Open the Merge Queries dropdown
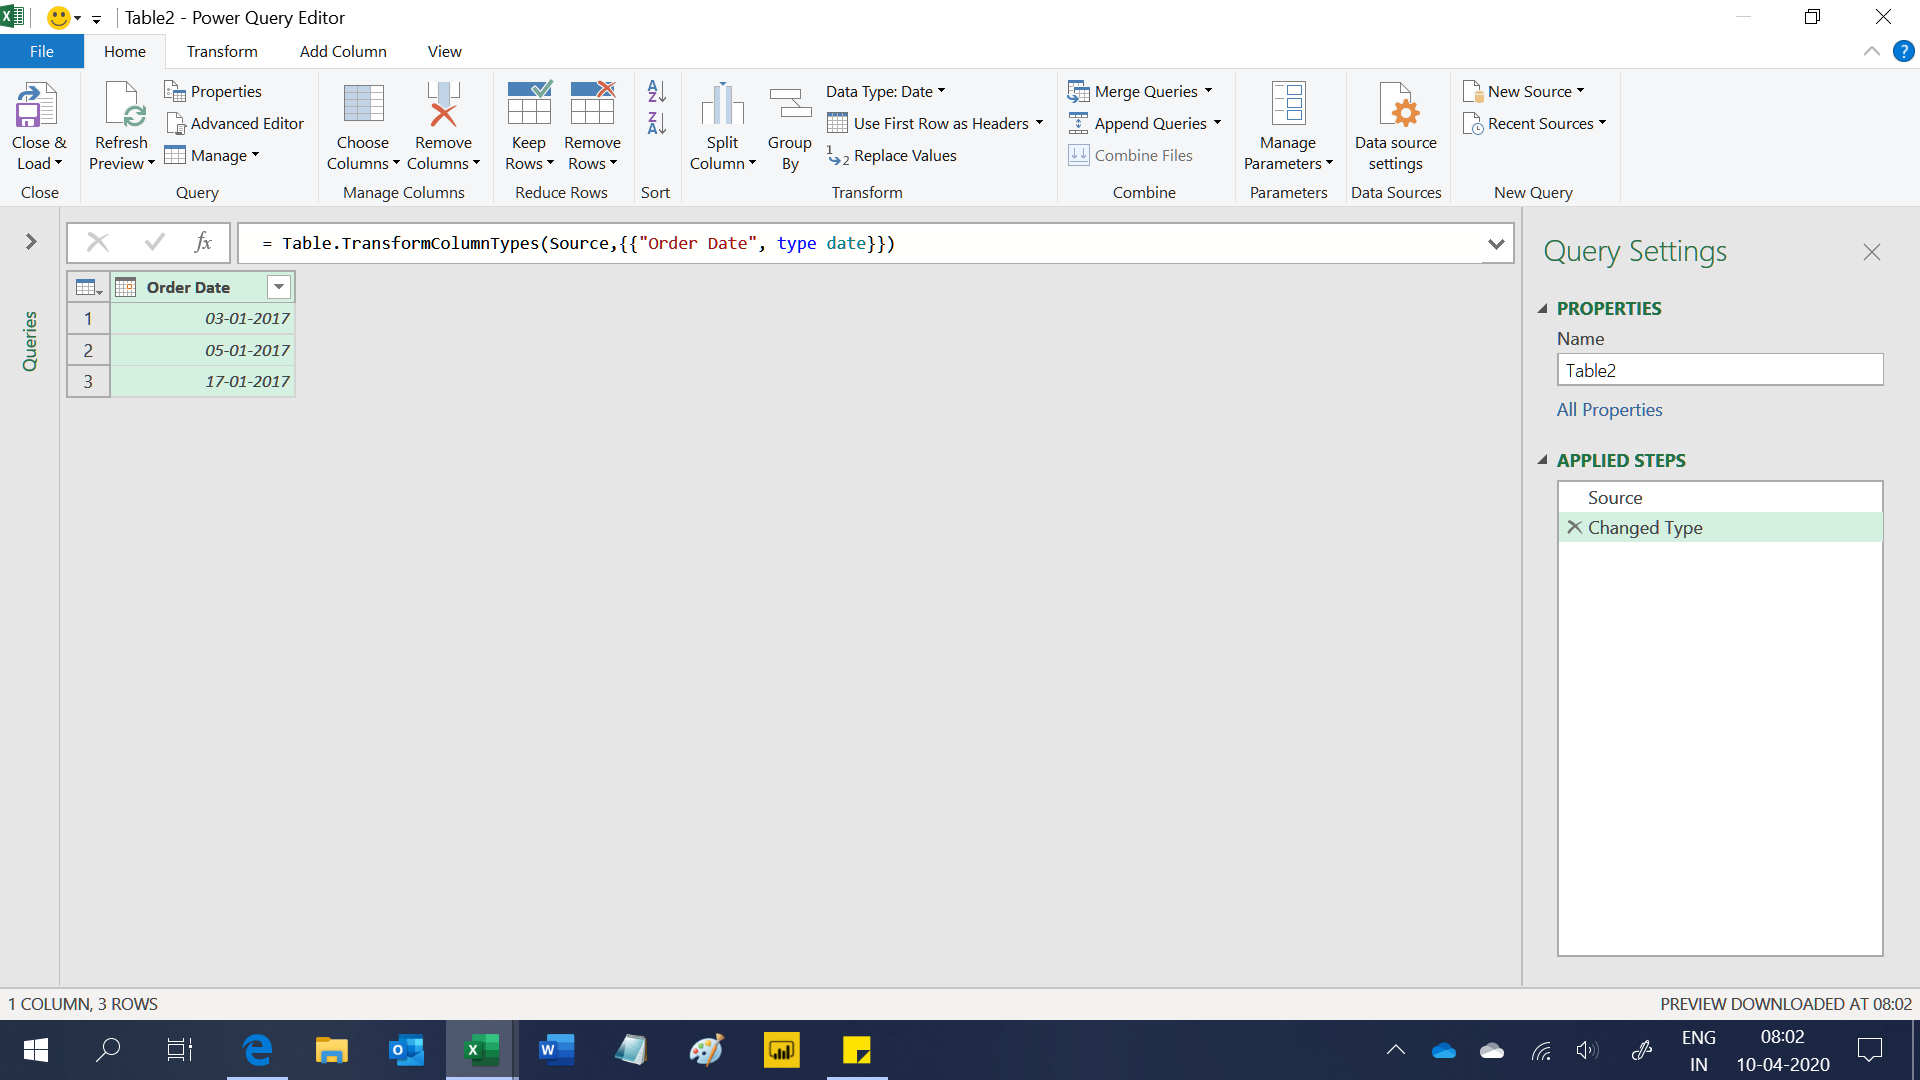This screenshot has height=1080, width=1920. click(1208, 91)
